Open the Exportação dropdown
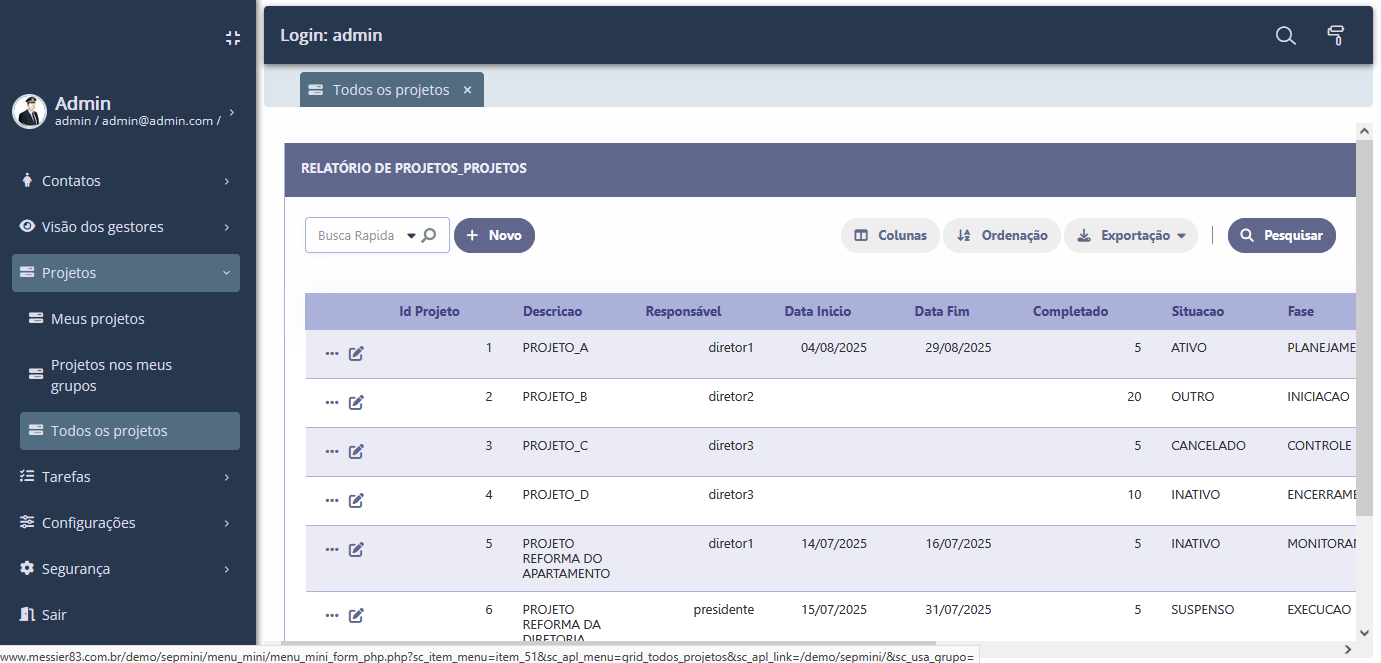The image size is (1381, 663). (x=1131, y=236)
